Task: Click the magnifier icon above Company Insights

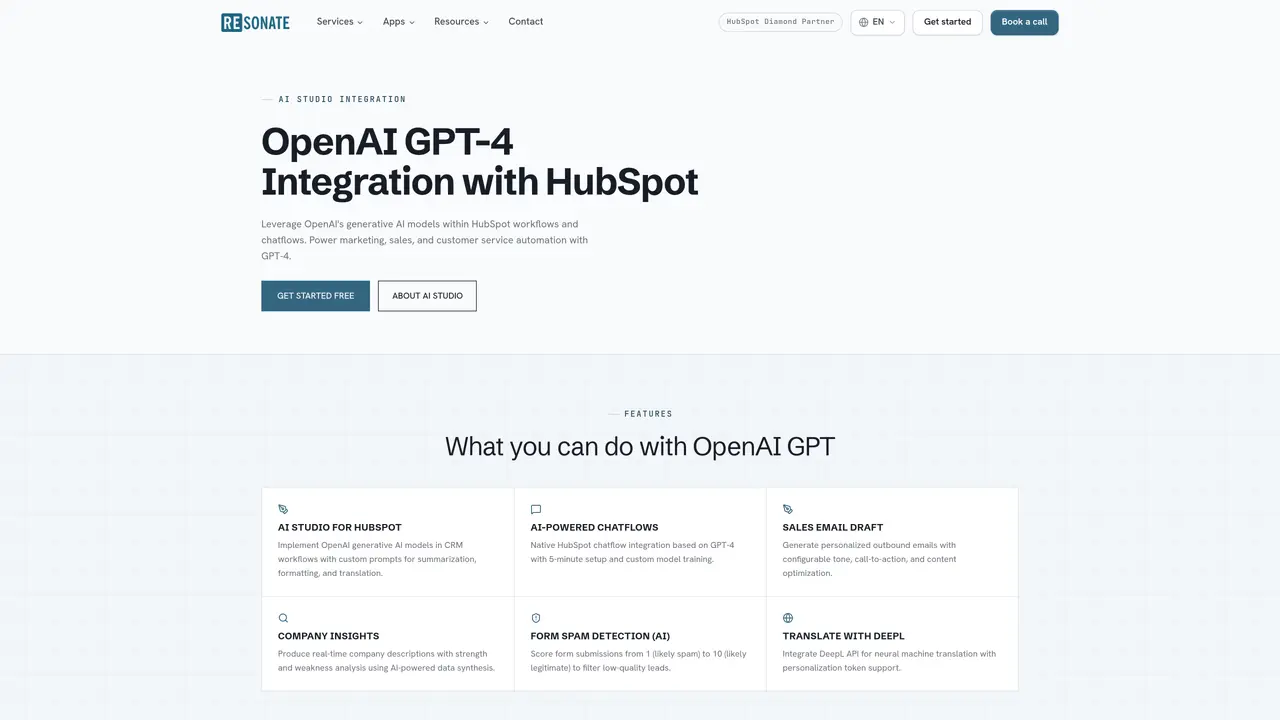Action: tap(283, 618)
